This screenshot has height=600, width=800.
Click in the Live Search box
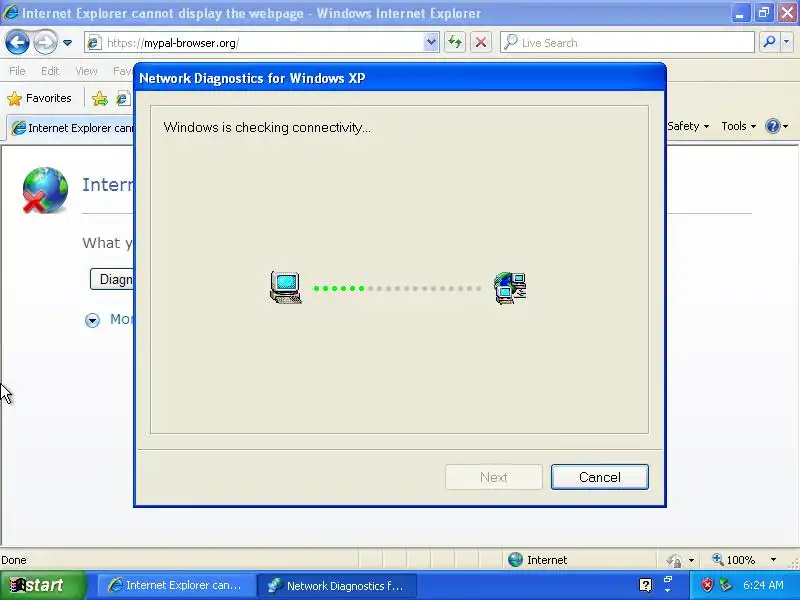[x=628, y=43]
